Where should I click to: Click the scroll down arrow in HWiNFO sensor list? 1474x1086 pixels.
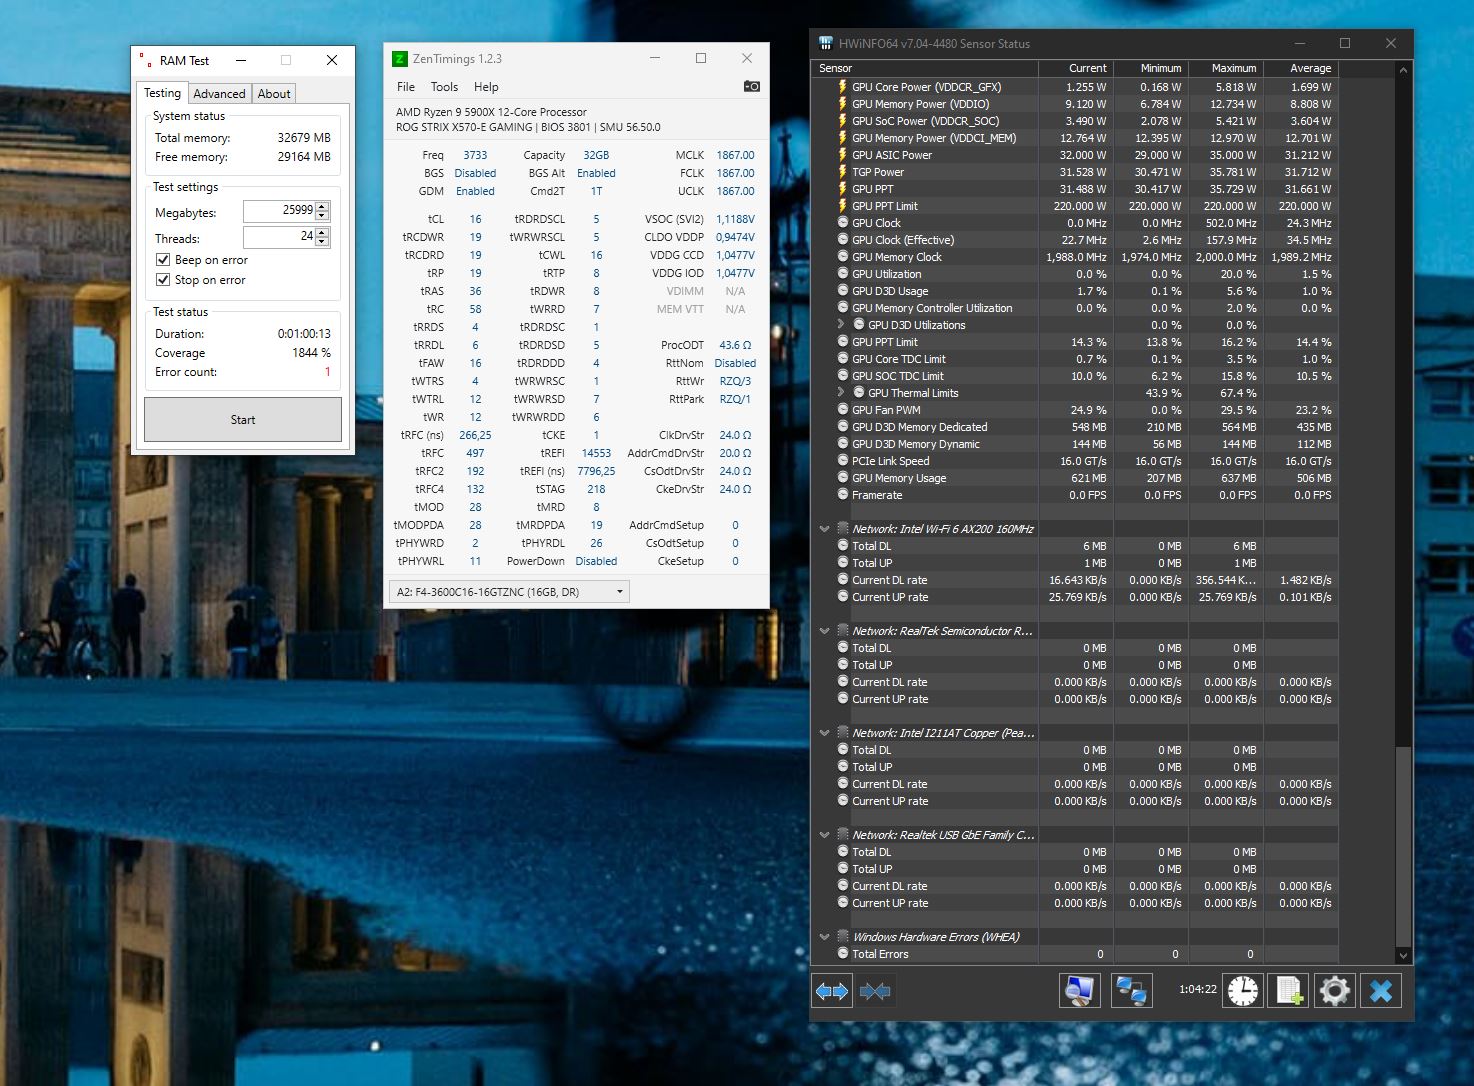point(1403,955)
